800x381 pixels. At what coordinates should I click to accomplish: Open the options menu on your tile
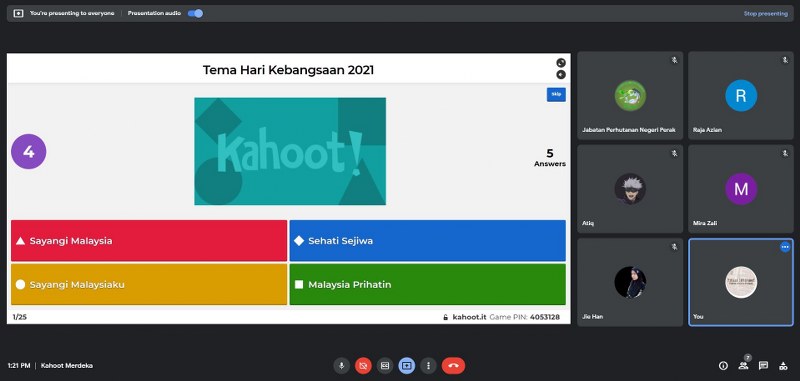point(785,247)
